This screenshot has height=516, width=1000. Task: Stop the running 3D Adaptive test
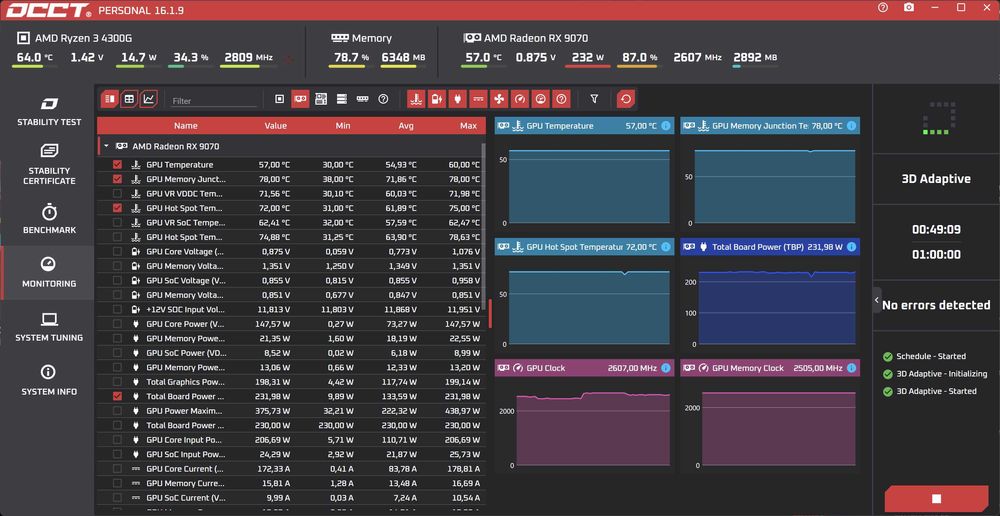point(936,499)
